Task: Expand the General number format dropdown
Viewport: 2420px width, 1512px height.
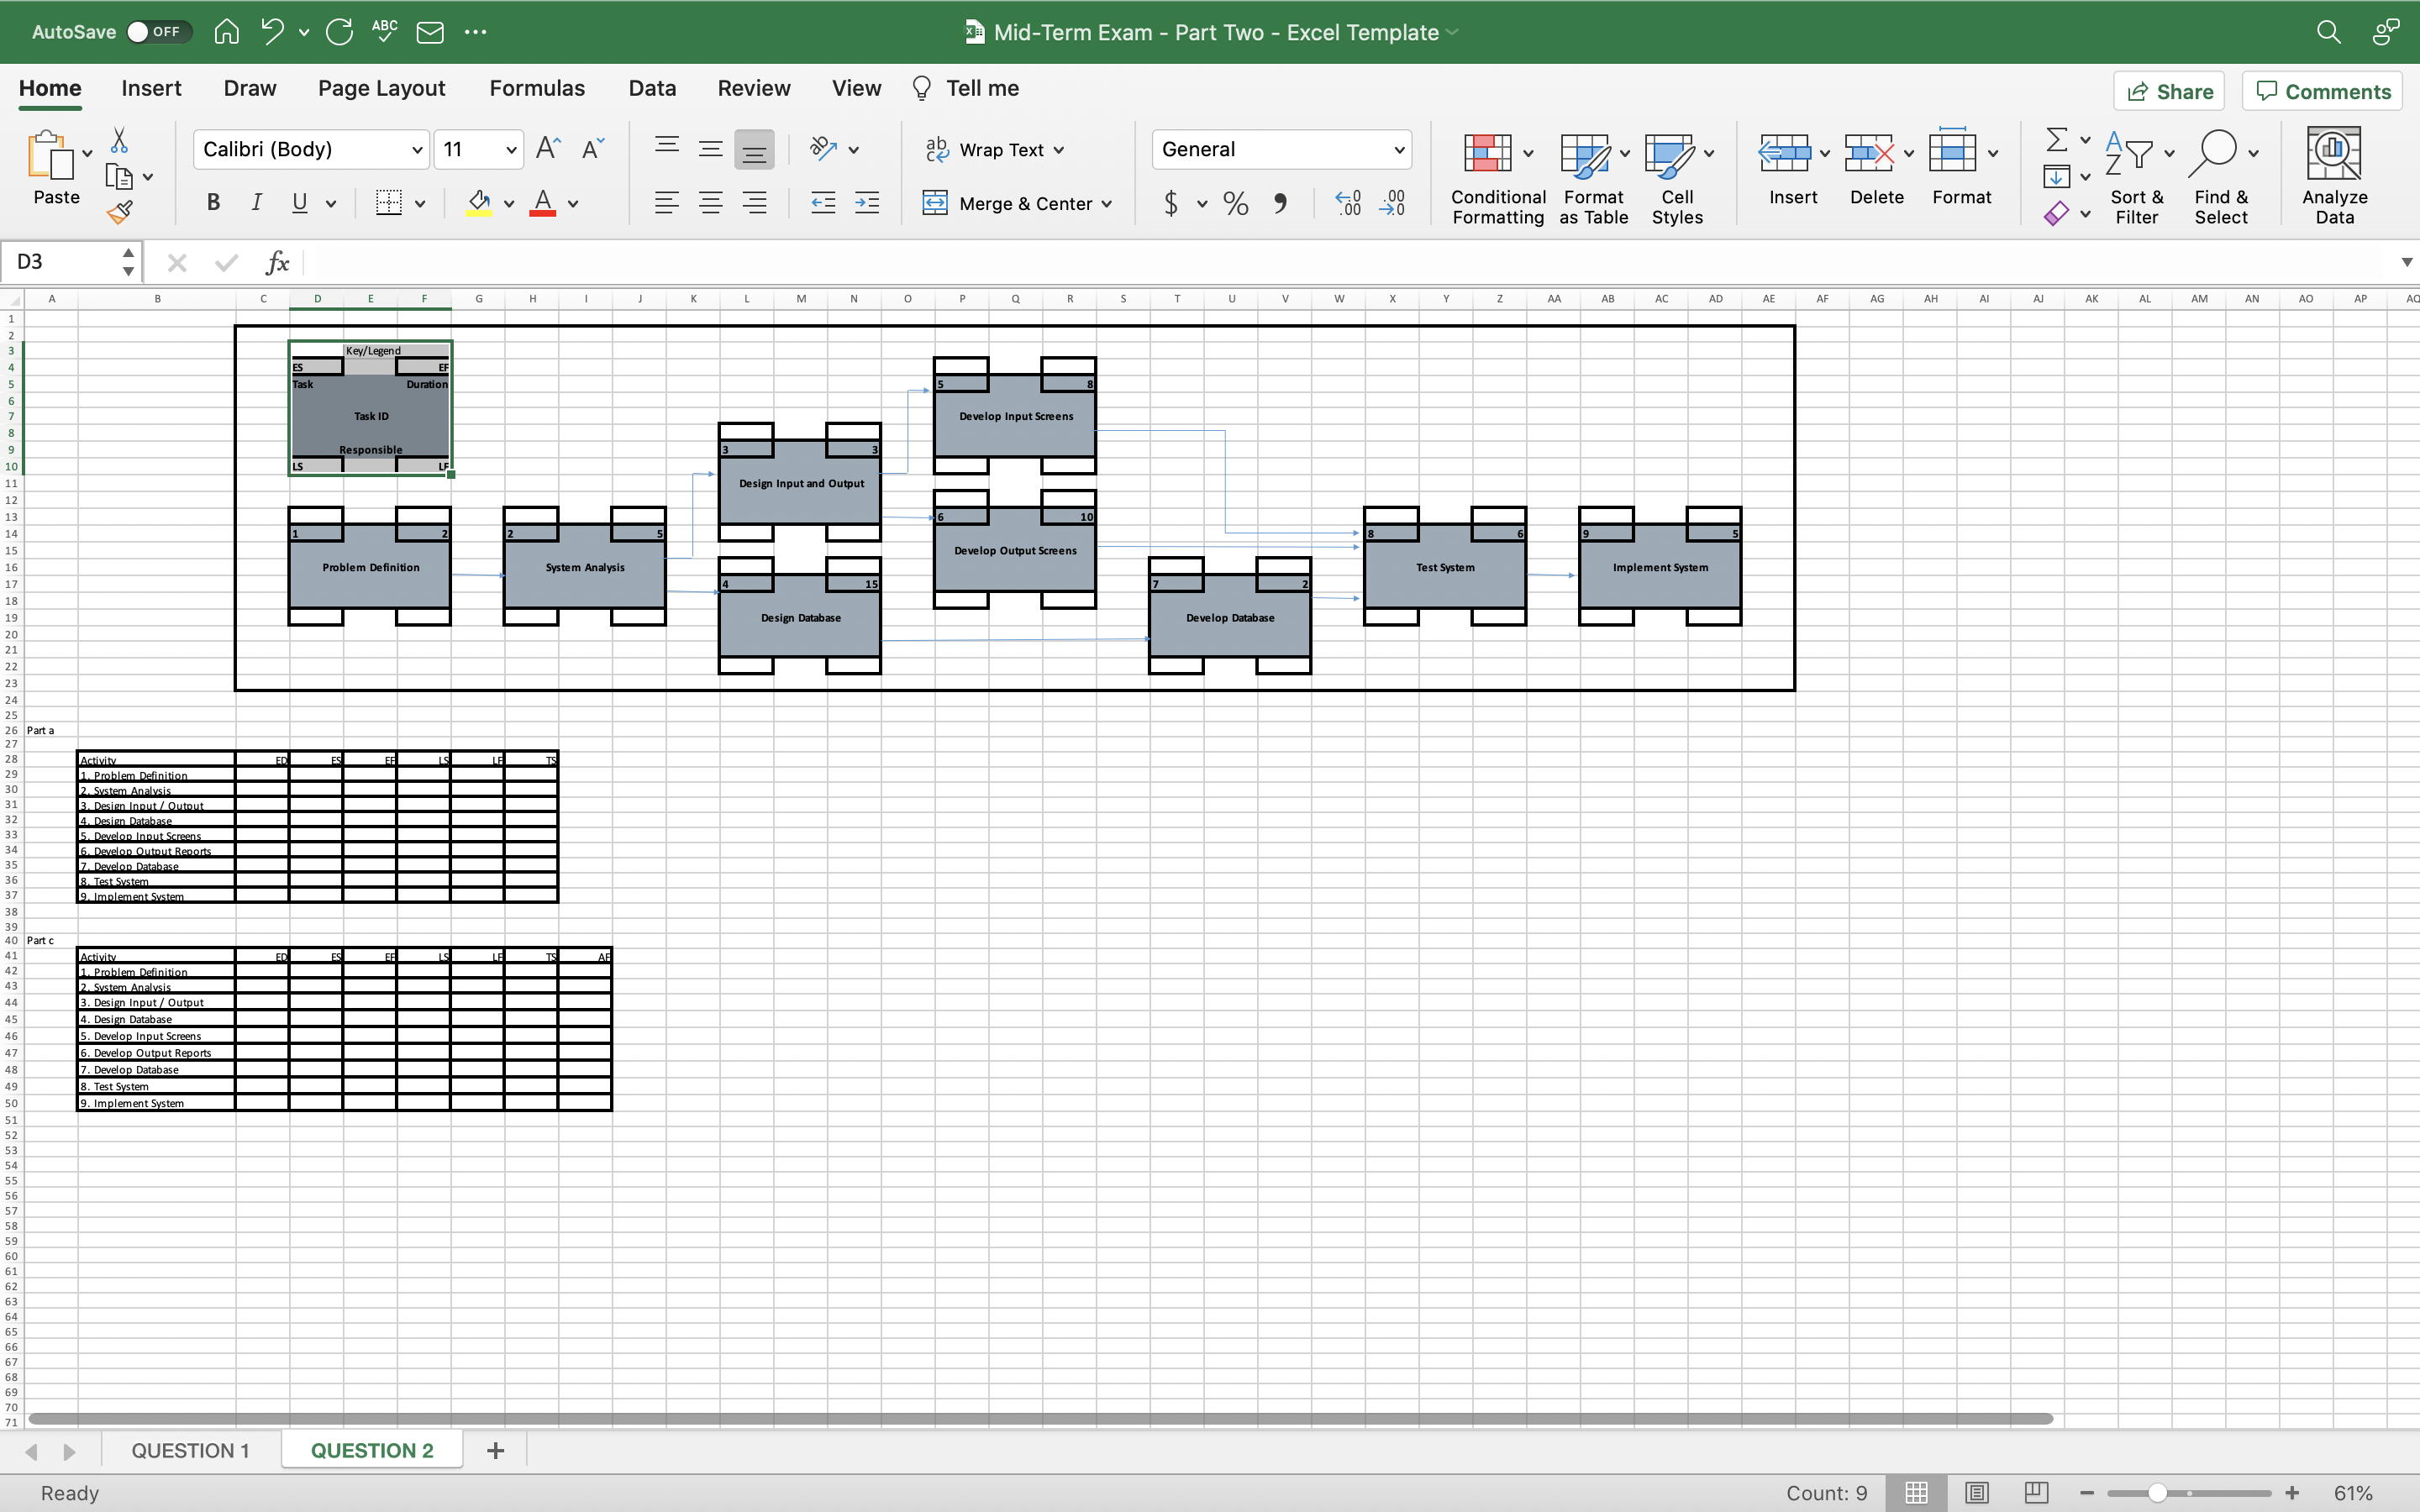Action: (x=1398, y=150)
